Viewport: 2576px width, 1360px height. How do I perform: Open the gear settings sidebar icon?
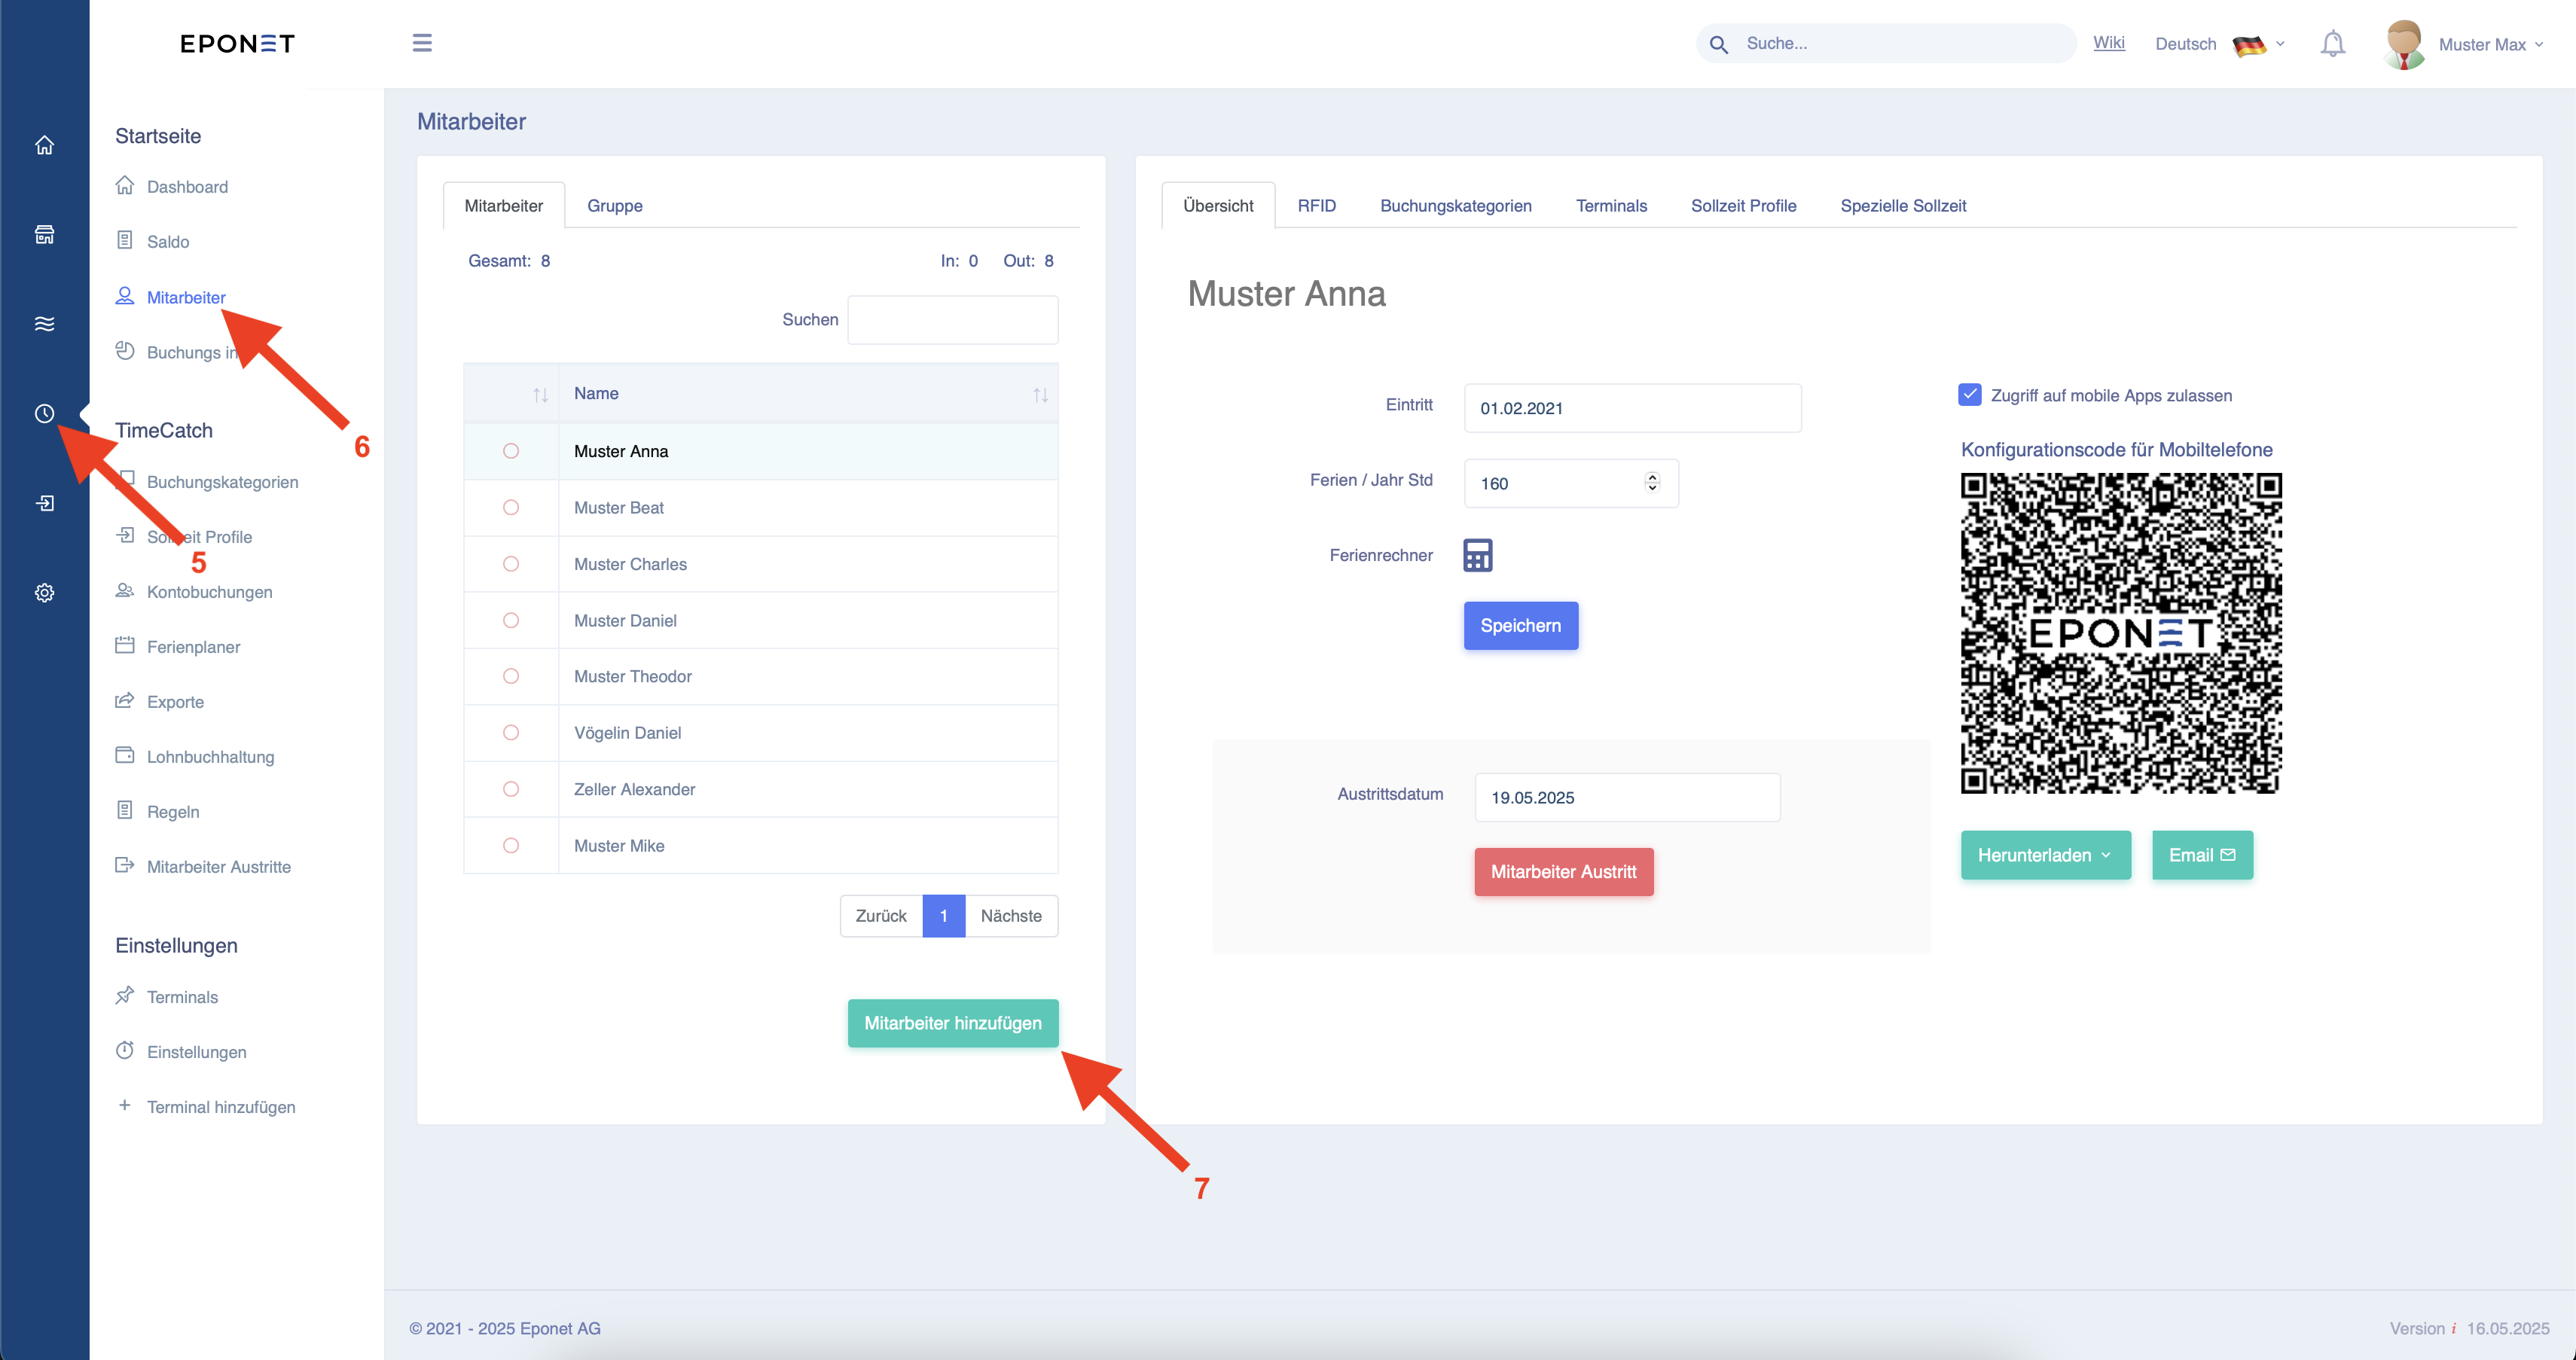[x=44, y=593]
